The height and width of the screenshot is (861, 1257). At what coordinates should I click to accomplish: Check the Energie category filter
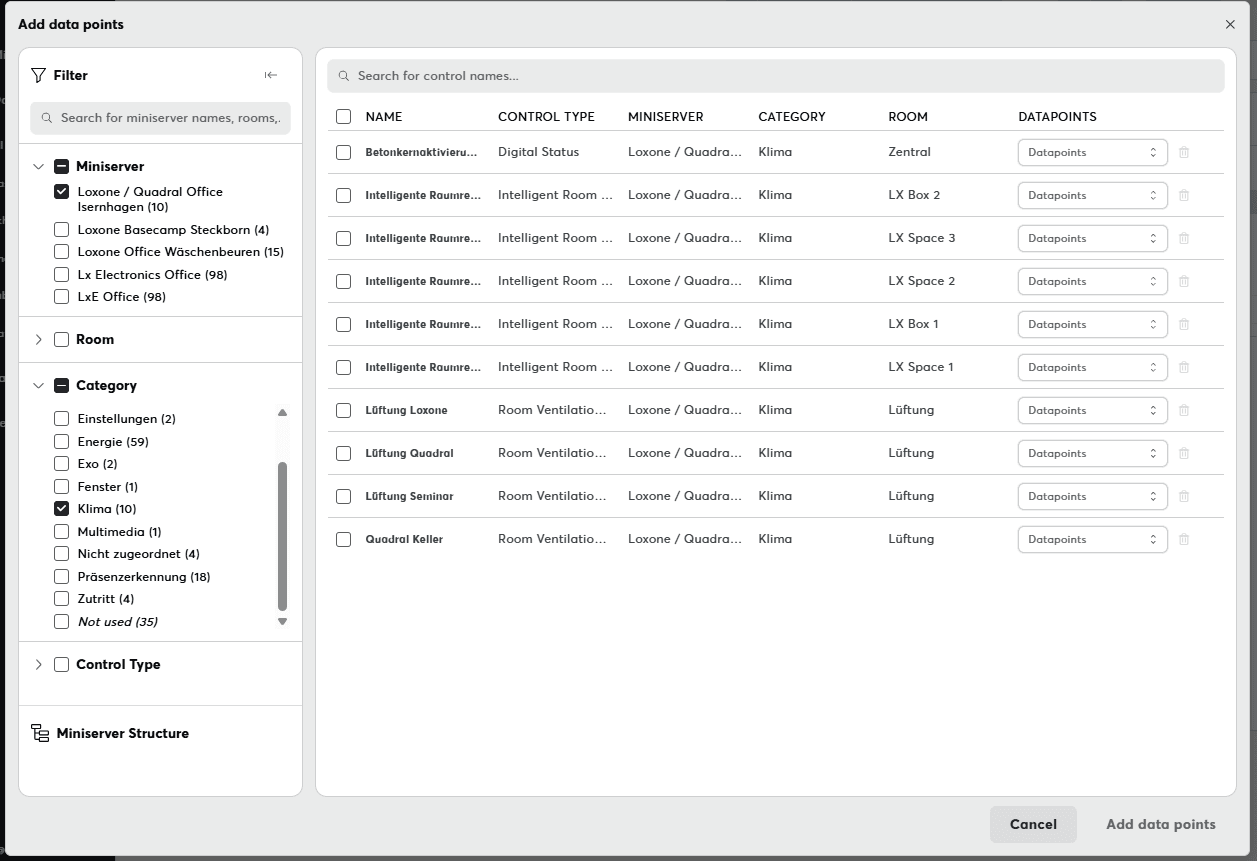click(62, 441)
